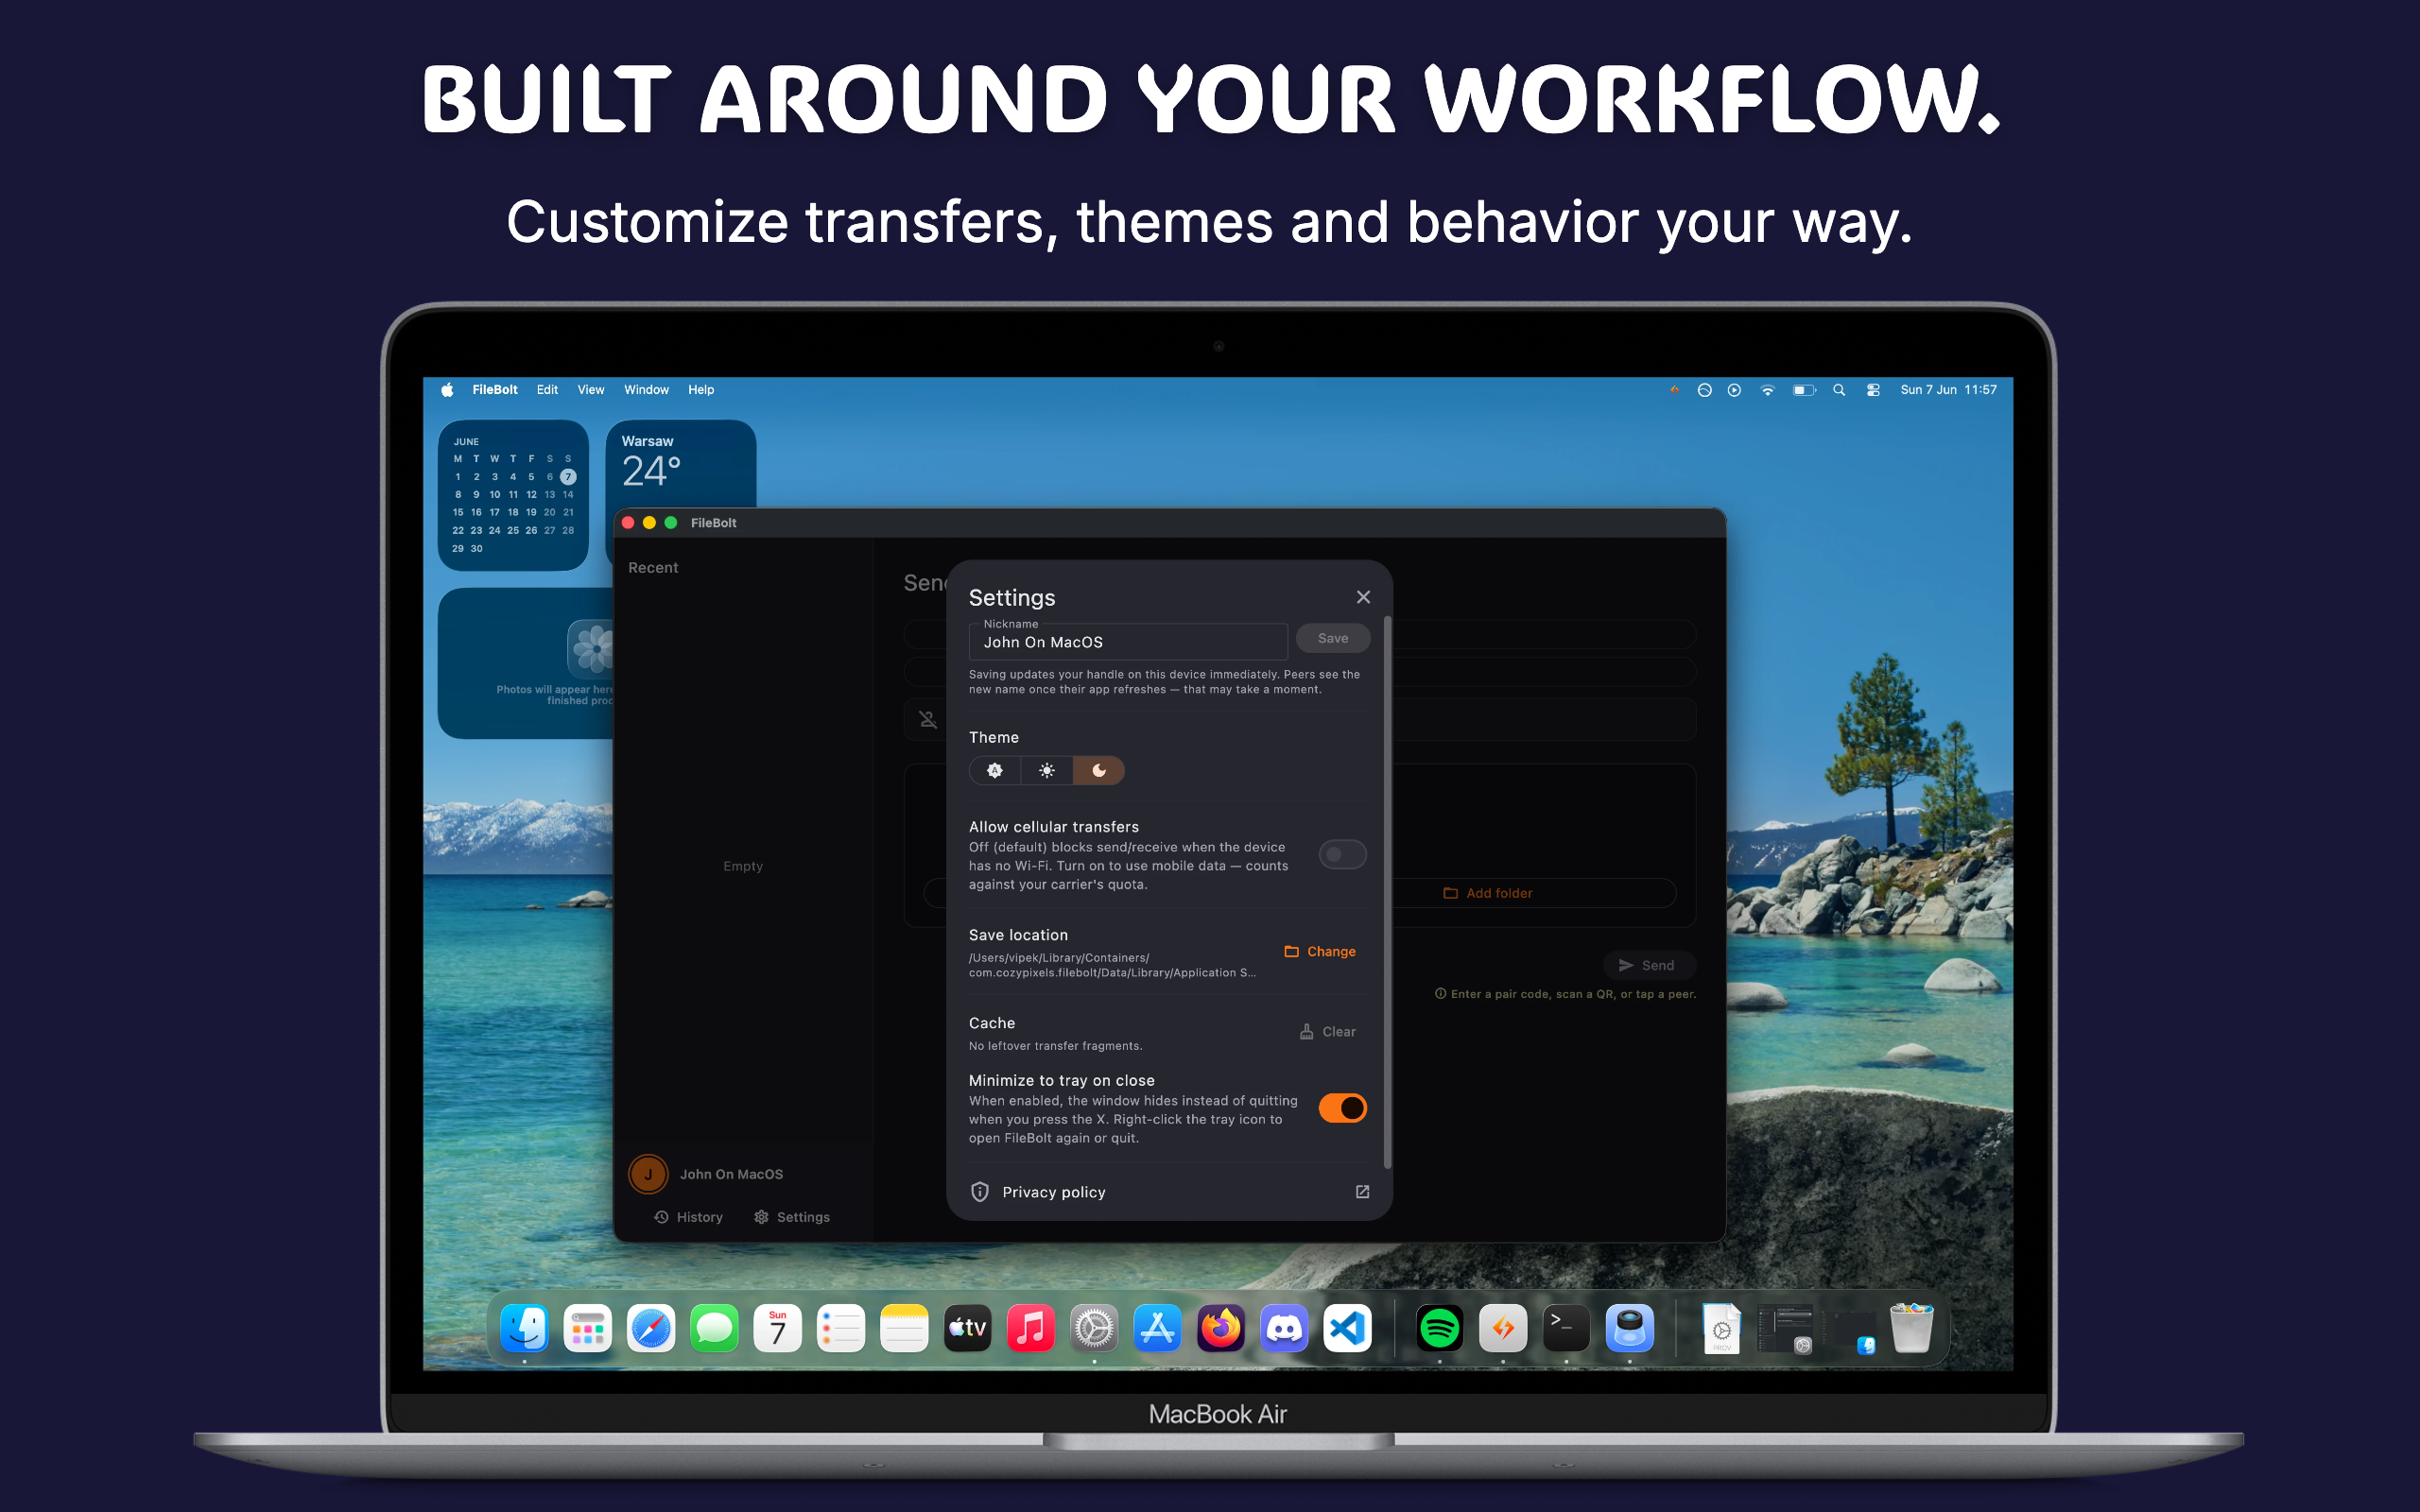Open Terminal from the Dock
Image resolution: width=2420 pixels, height=1512 pixels.
(x=1566, y=1328)
